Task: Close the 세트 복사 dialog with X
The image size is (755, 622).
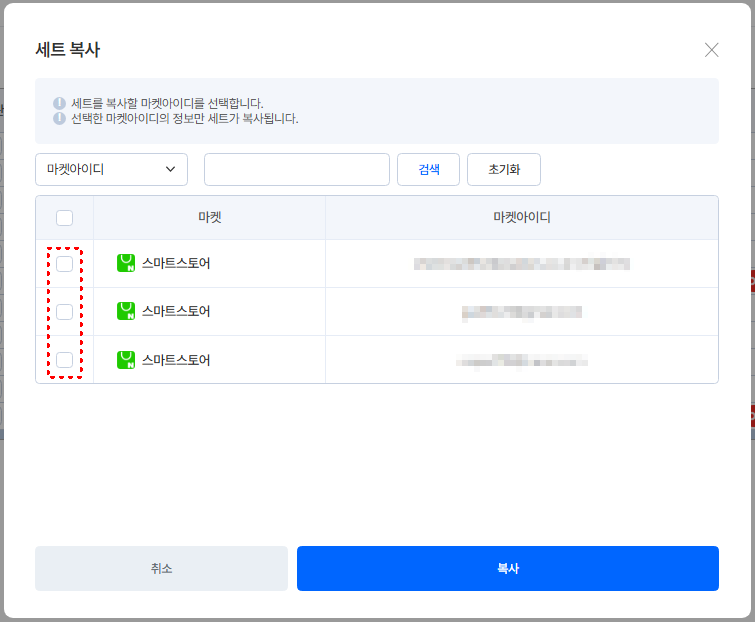Action: (x=711, y=50)
